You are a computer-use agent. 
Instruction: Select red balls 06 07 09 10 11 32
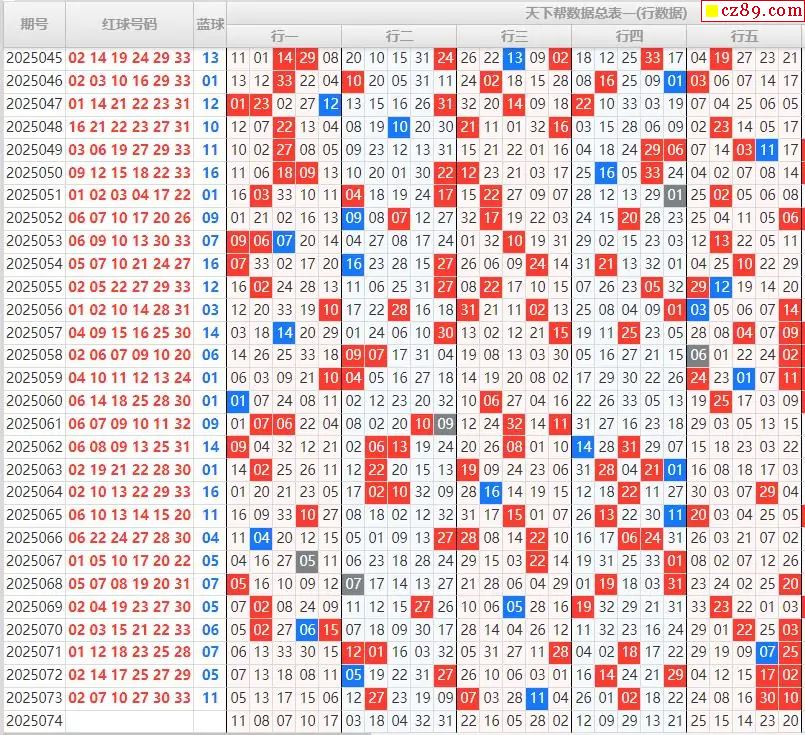tap(129, 424)
